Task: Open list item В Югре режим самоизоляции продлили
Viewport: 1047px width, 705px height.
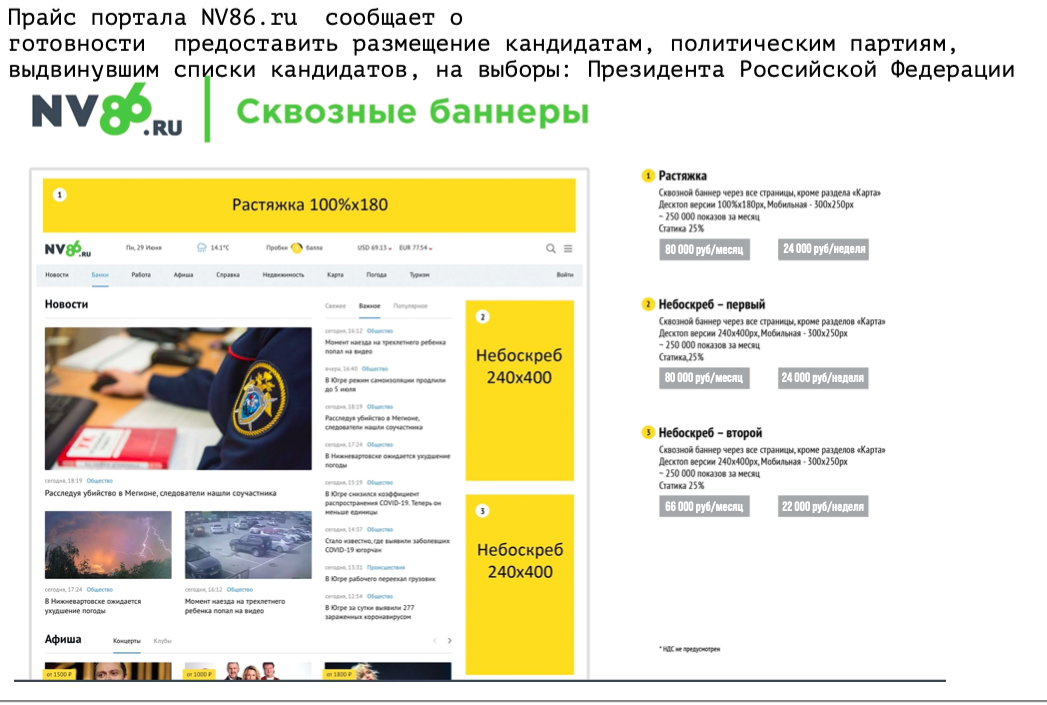Action: (385, 385)
